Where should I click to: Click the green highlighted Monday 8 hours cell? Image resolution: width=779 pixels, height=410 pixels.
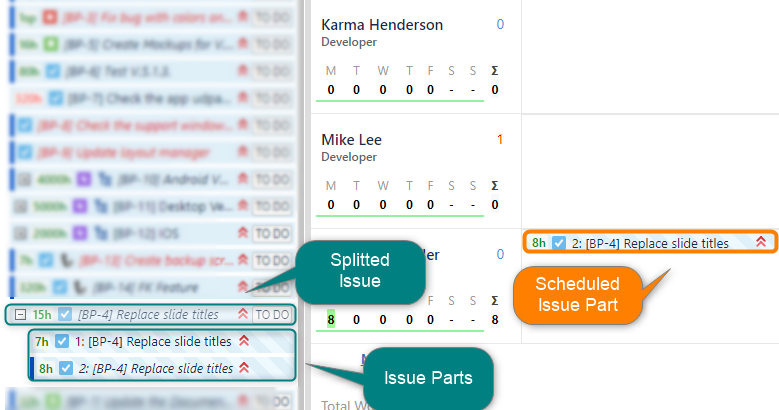(331, 319)
